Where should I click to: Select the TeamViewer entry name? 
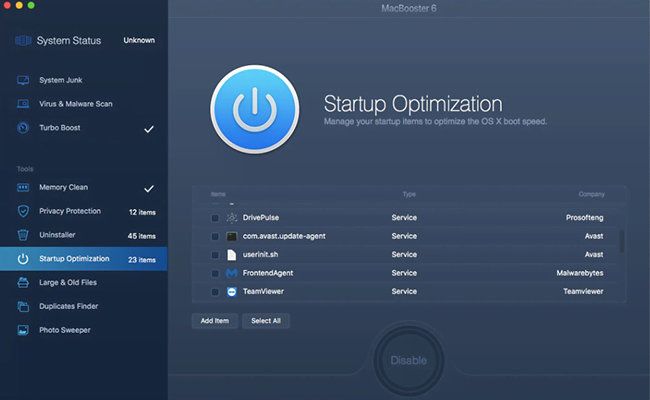point(263,291)
